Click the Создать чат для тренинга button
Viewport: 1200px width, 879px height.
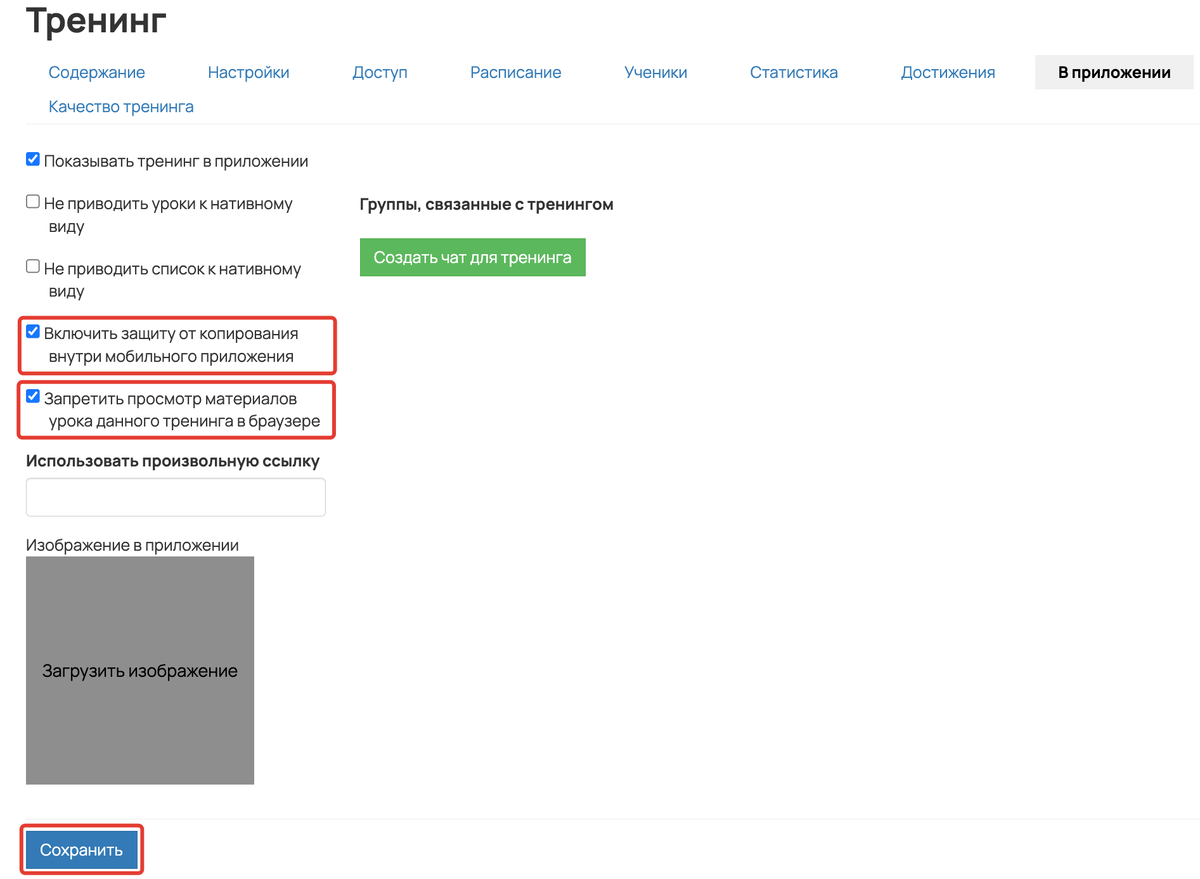(472, 257)
